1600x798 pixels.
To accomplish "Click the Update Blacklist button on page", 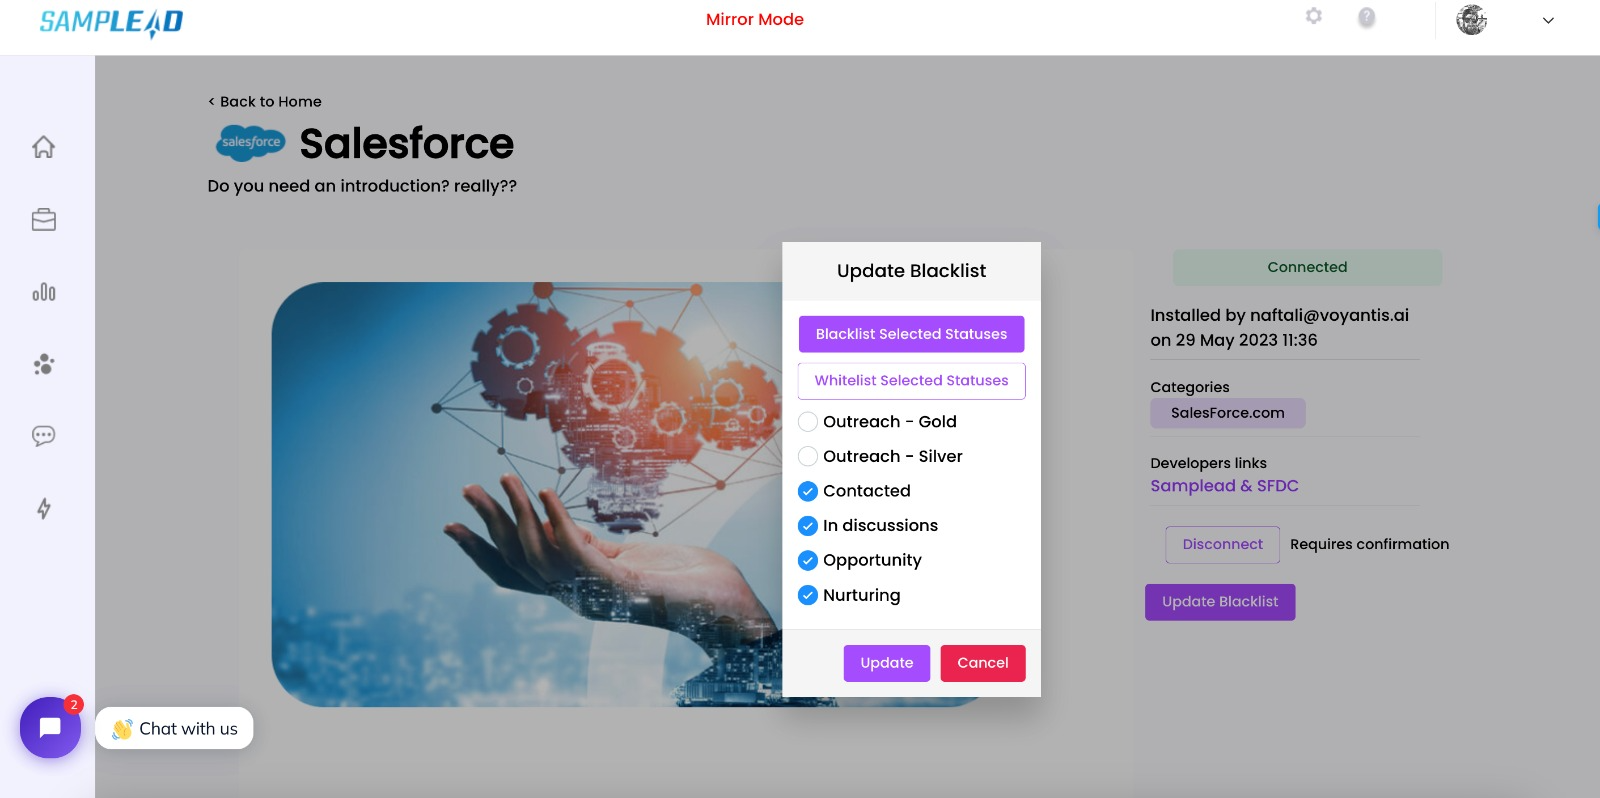I will (1220, 602).
